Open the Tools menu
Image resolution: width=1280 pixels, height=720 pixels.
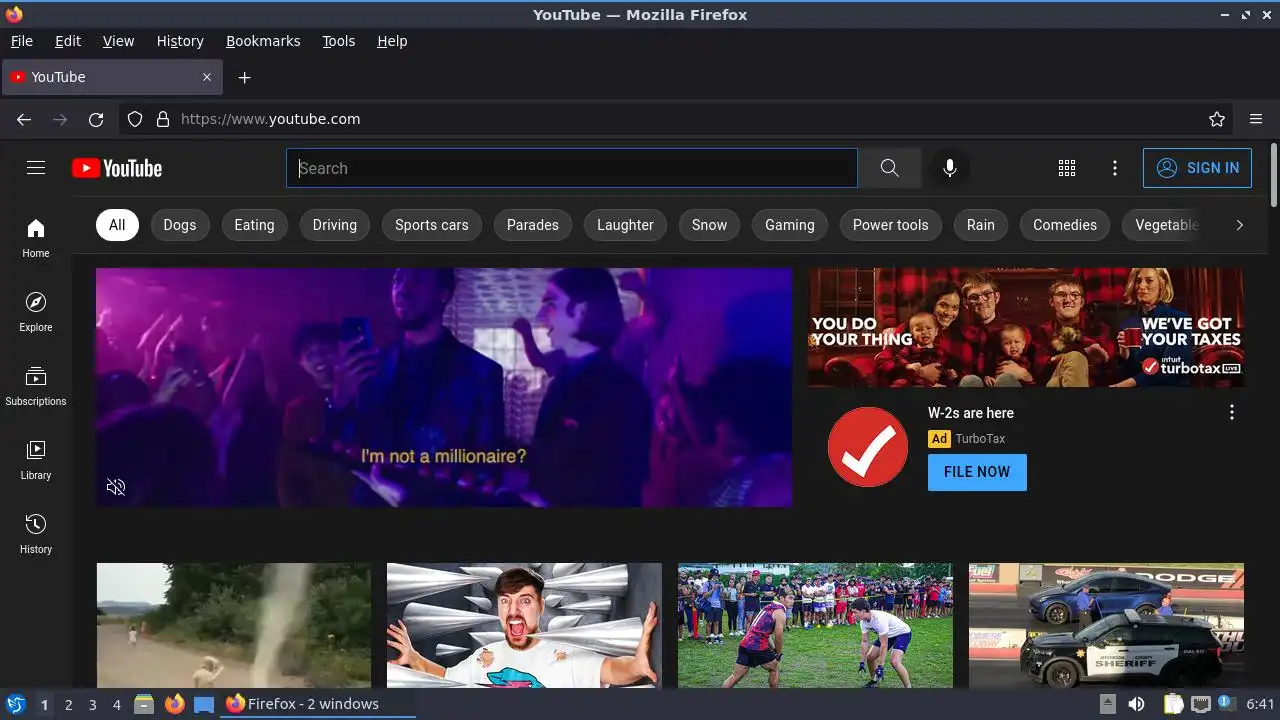pos(339,41)
